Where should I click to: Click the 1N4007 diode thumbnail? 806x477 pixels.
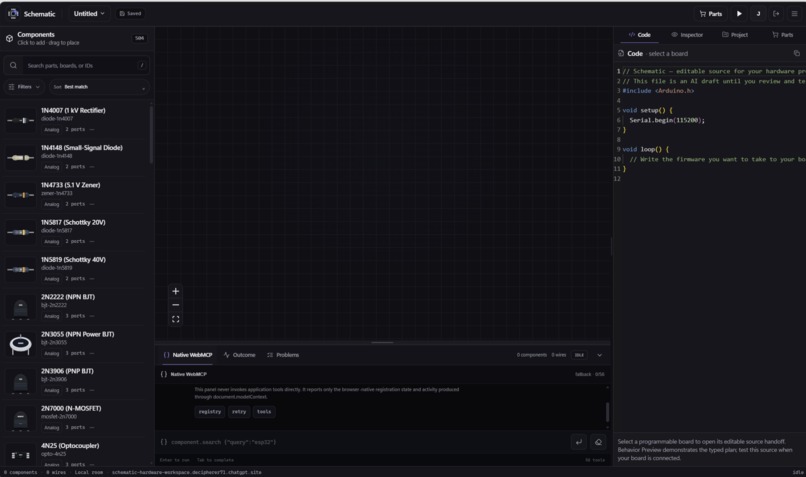click(21, 120)
